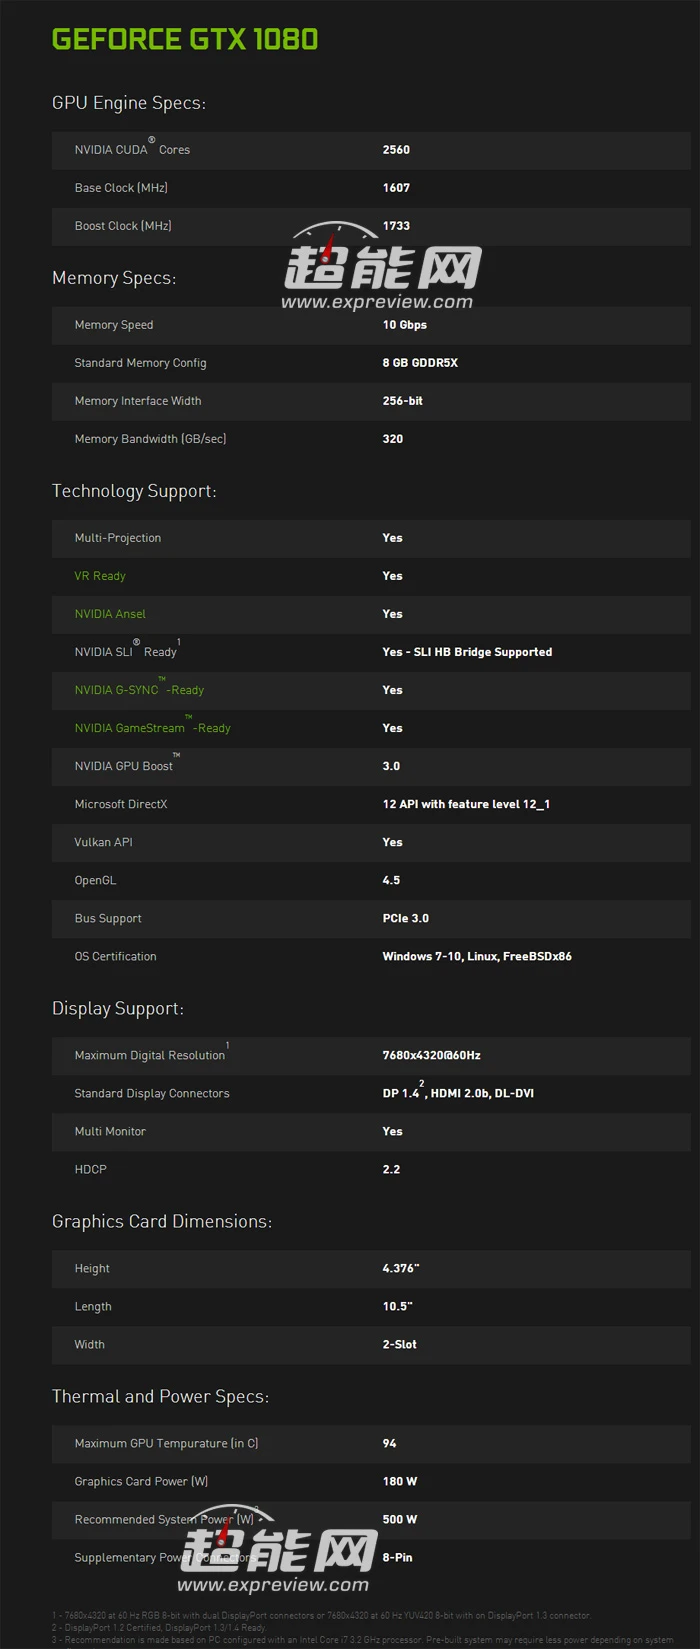Select the OpenGL value 4.5
The image size is (700, 1649).
[x=391, y=880]
